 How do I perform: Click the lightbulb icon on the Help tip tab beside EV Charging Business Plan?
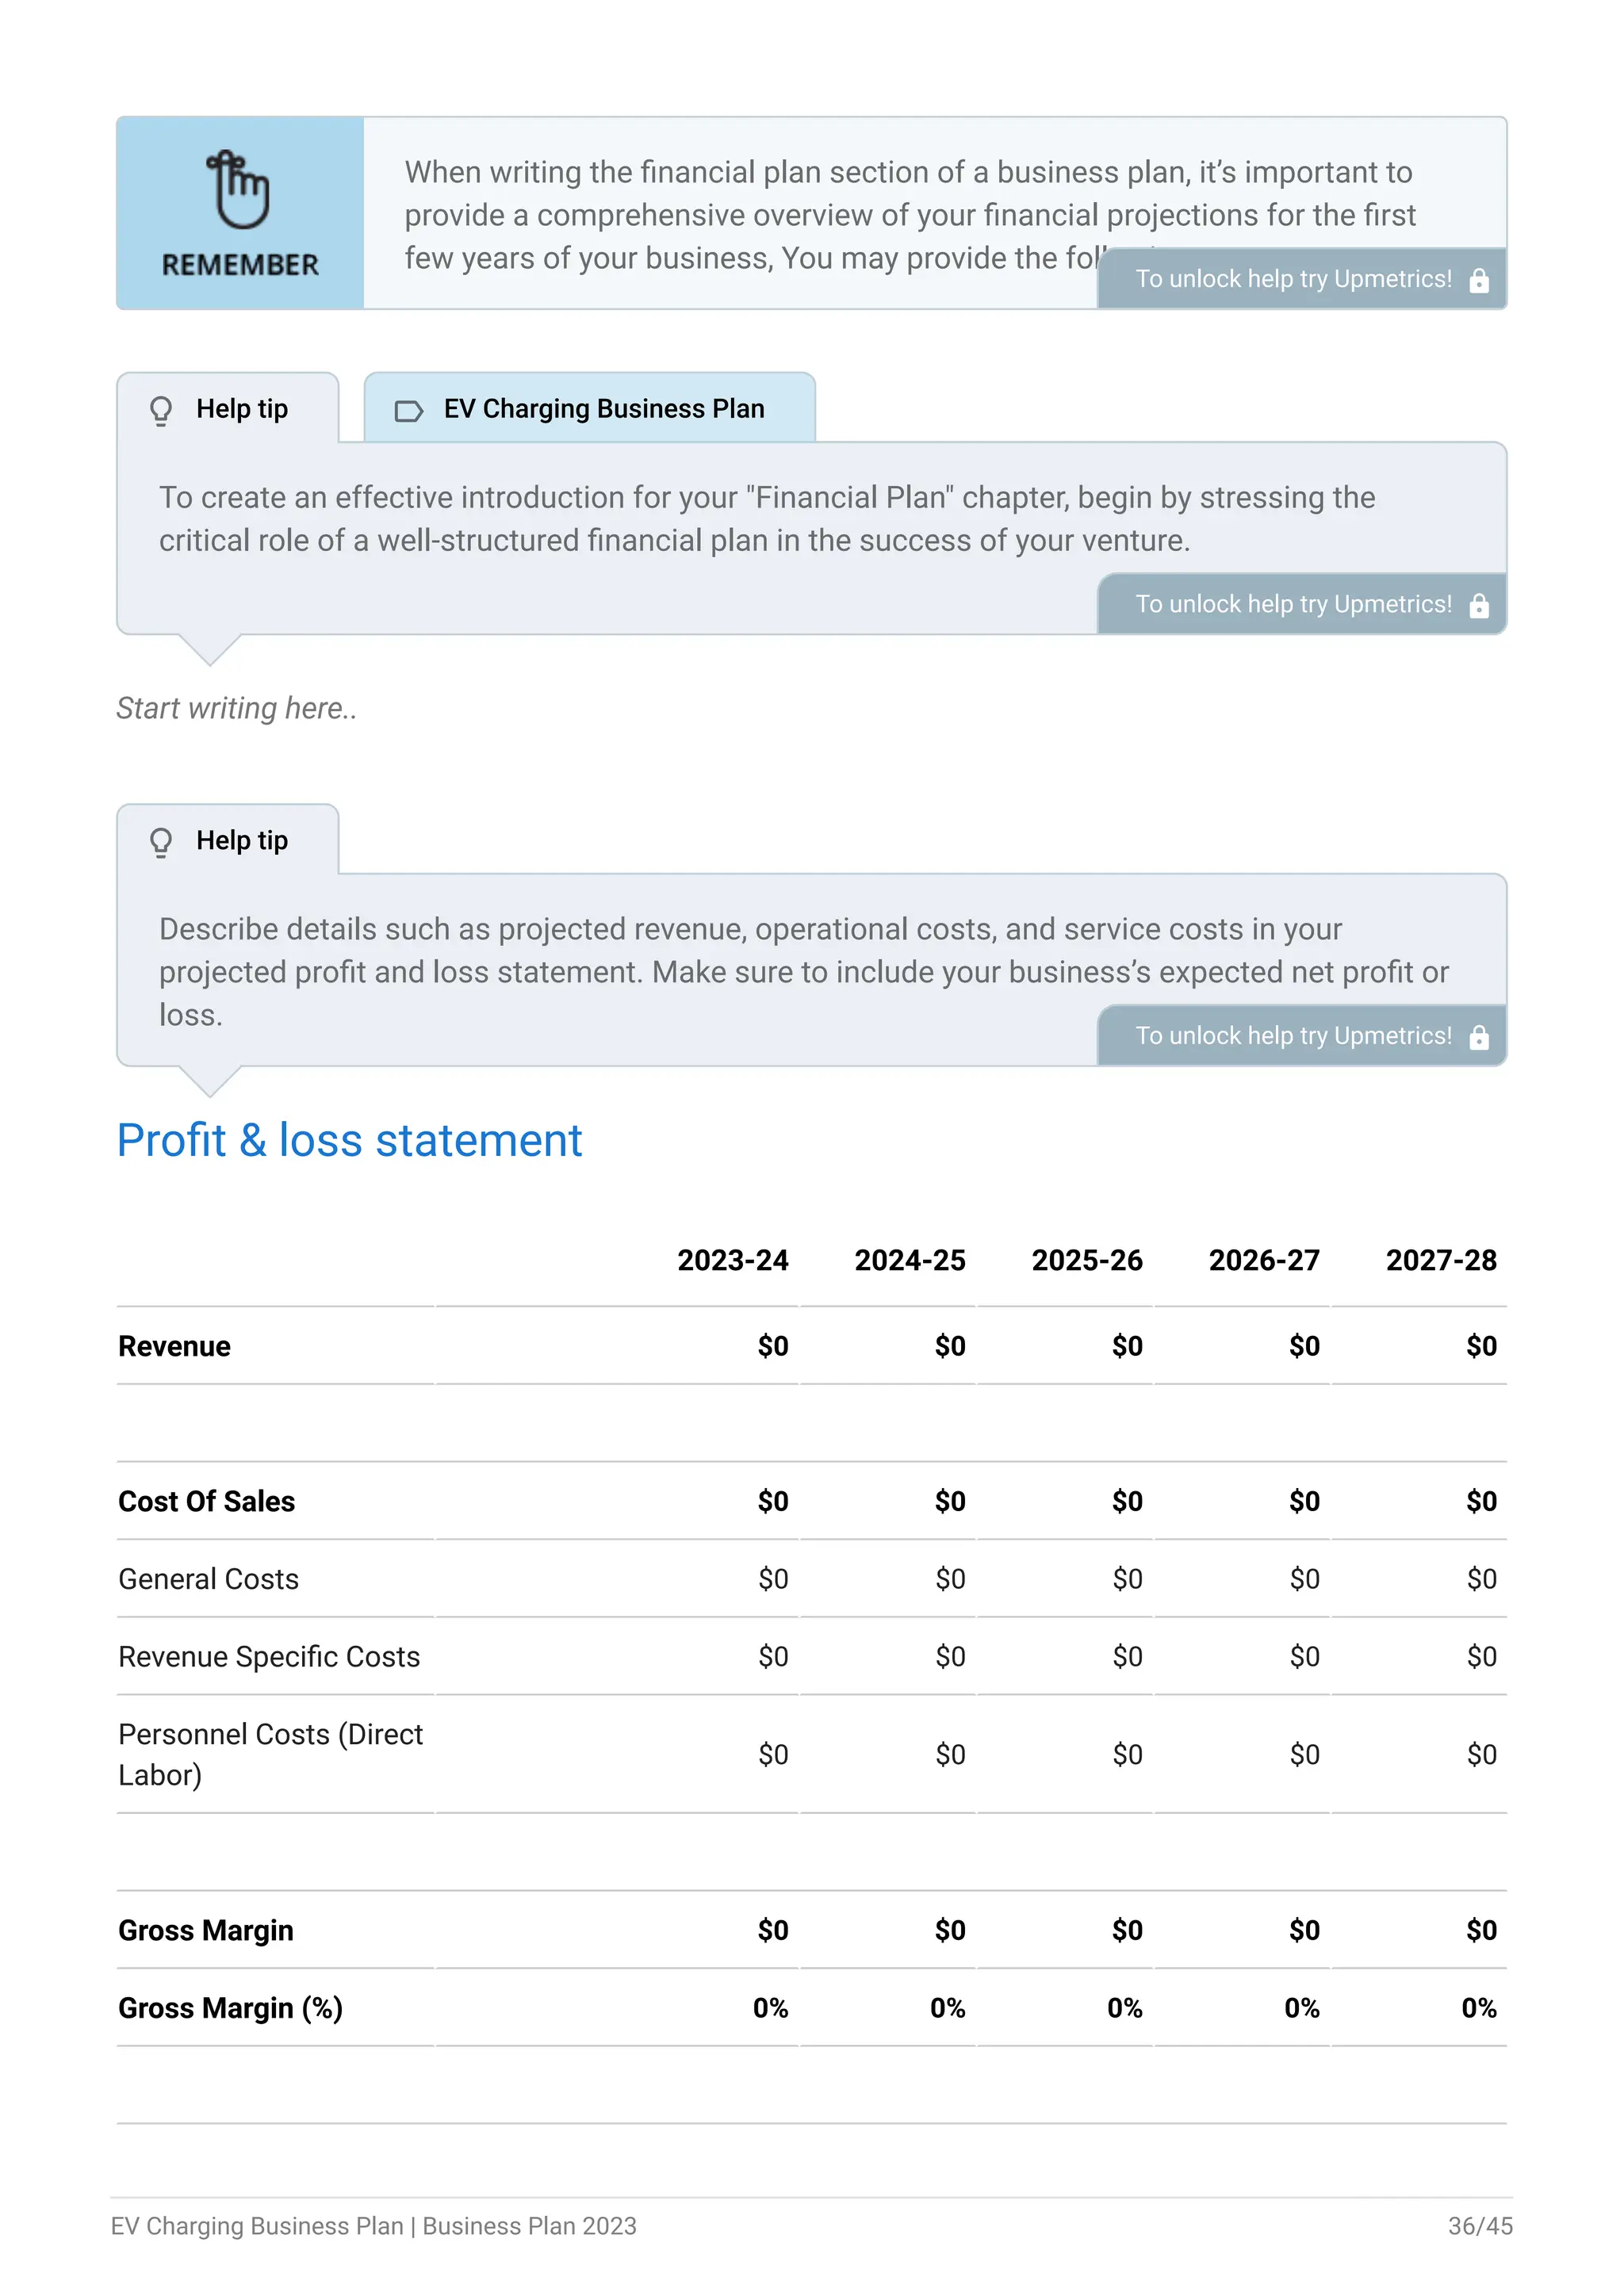(161, 410)
